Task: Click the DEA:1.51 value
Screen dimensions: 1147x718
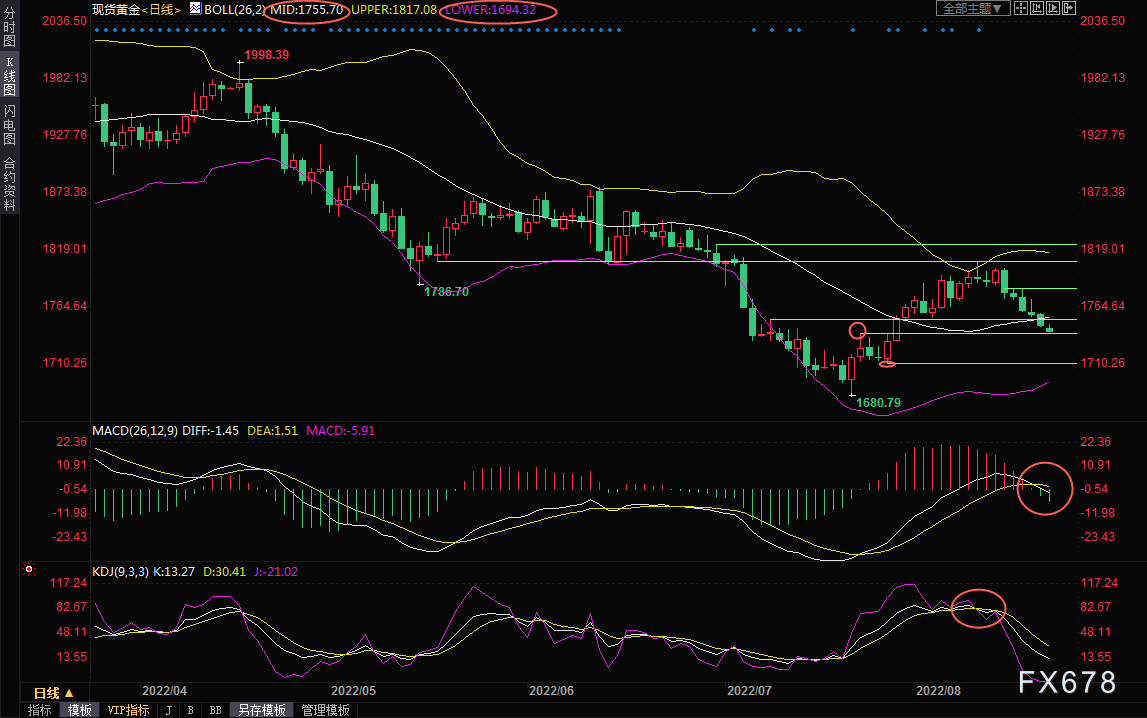Action: [x=273, y=431]
